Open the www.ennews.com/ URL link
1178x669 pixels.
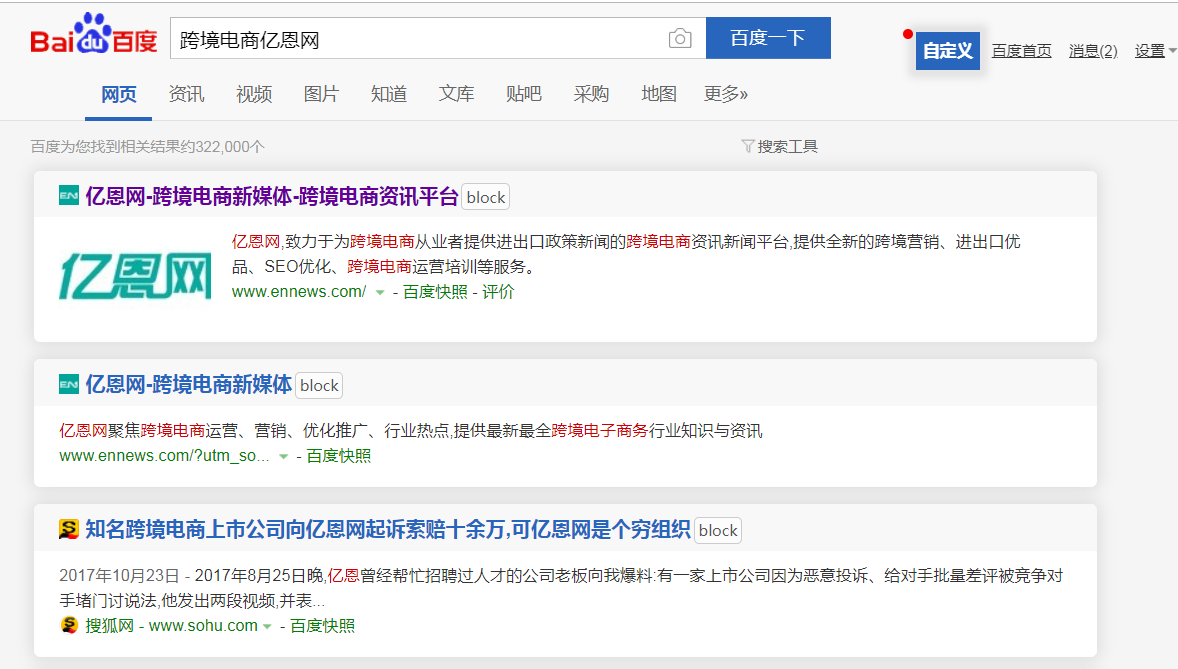[x=298, y=292]
